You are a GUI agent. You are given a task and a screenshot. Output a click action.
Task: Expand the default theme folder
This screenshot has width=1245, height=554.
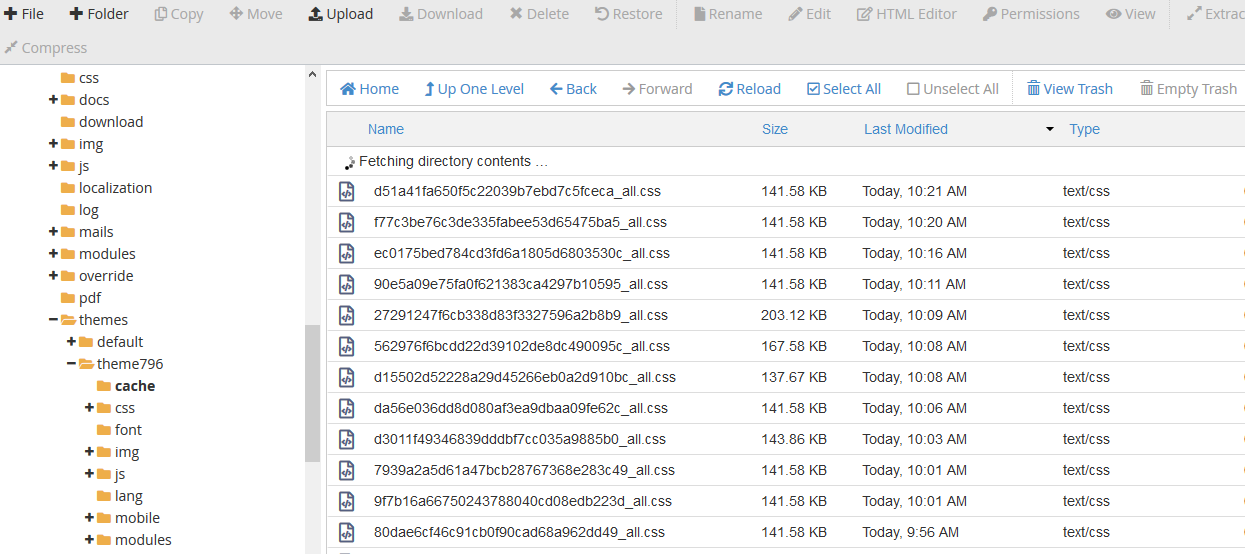click(71, 342)
